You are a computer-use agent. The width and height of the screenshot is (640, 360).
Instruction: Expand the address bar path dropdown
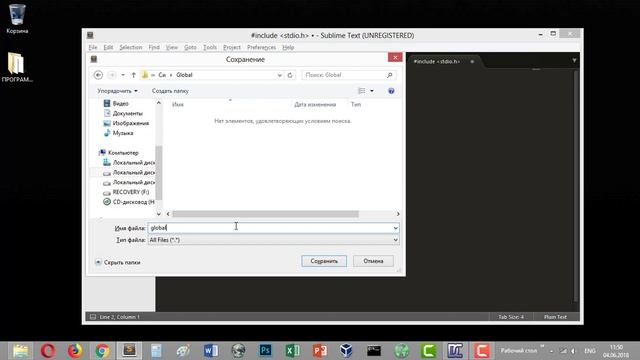click(x=280, y=75)
